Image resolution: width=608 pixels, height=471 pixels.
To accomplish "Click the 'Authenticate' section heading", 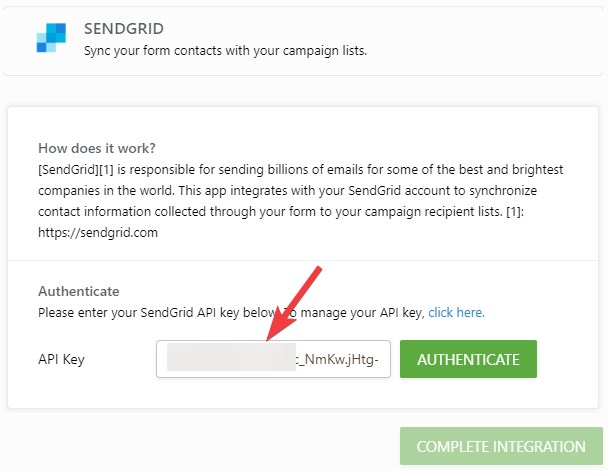I will point(79,291).
